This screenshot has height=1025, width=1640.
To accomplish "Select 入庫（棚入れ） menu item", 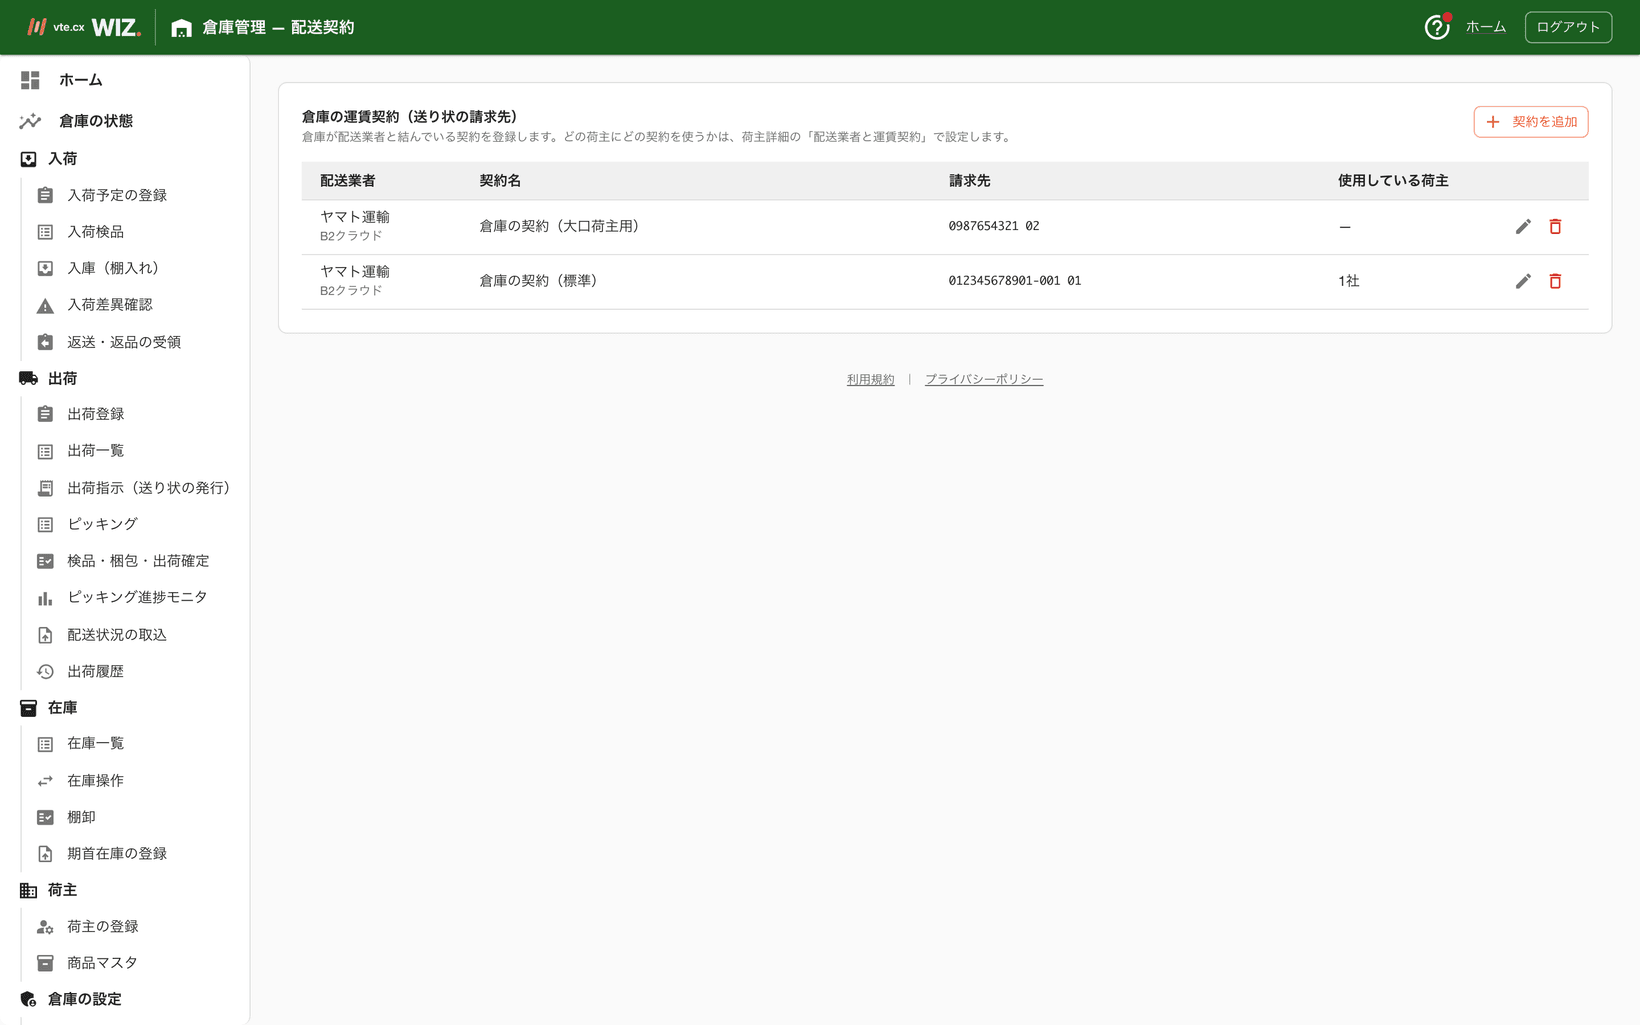I will [x=112, y=268].
